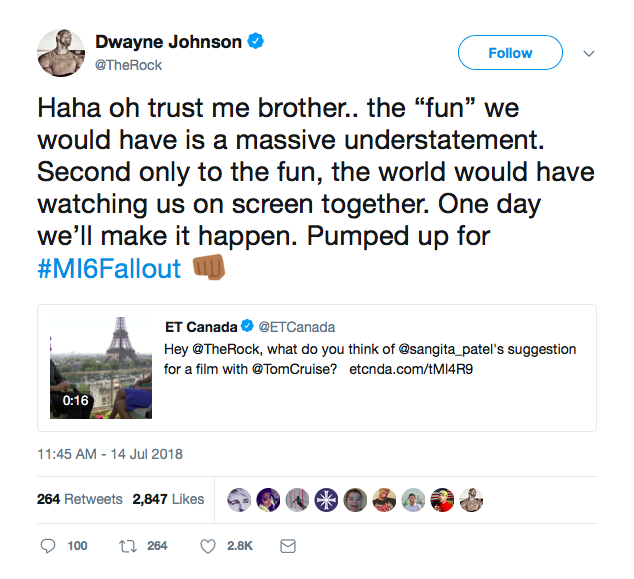Click the retweet arrows icon
Screen dimensions: 634x579
(129, 546)
